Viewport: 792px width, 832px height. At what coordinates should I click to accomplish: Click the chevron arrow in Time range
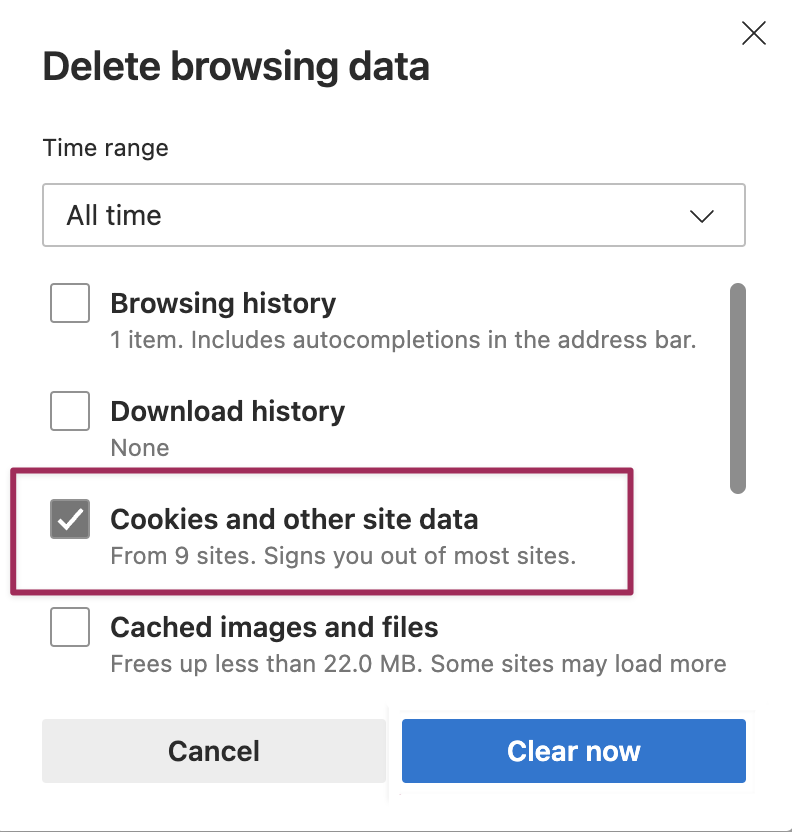point(702,216)
